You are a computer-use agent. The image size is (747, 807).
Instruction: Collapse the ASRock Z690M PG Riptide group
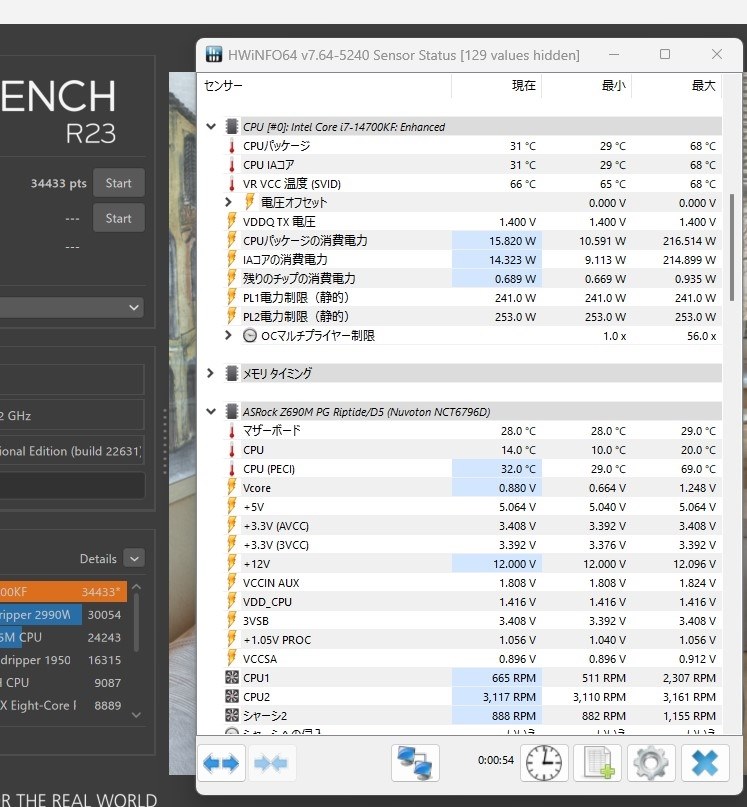[x=211, y=412]
